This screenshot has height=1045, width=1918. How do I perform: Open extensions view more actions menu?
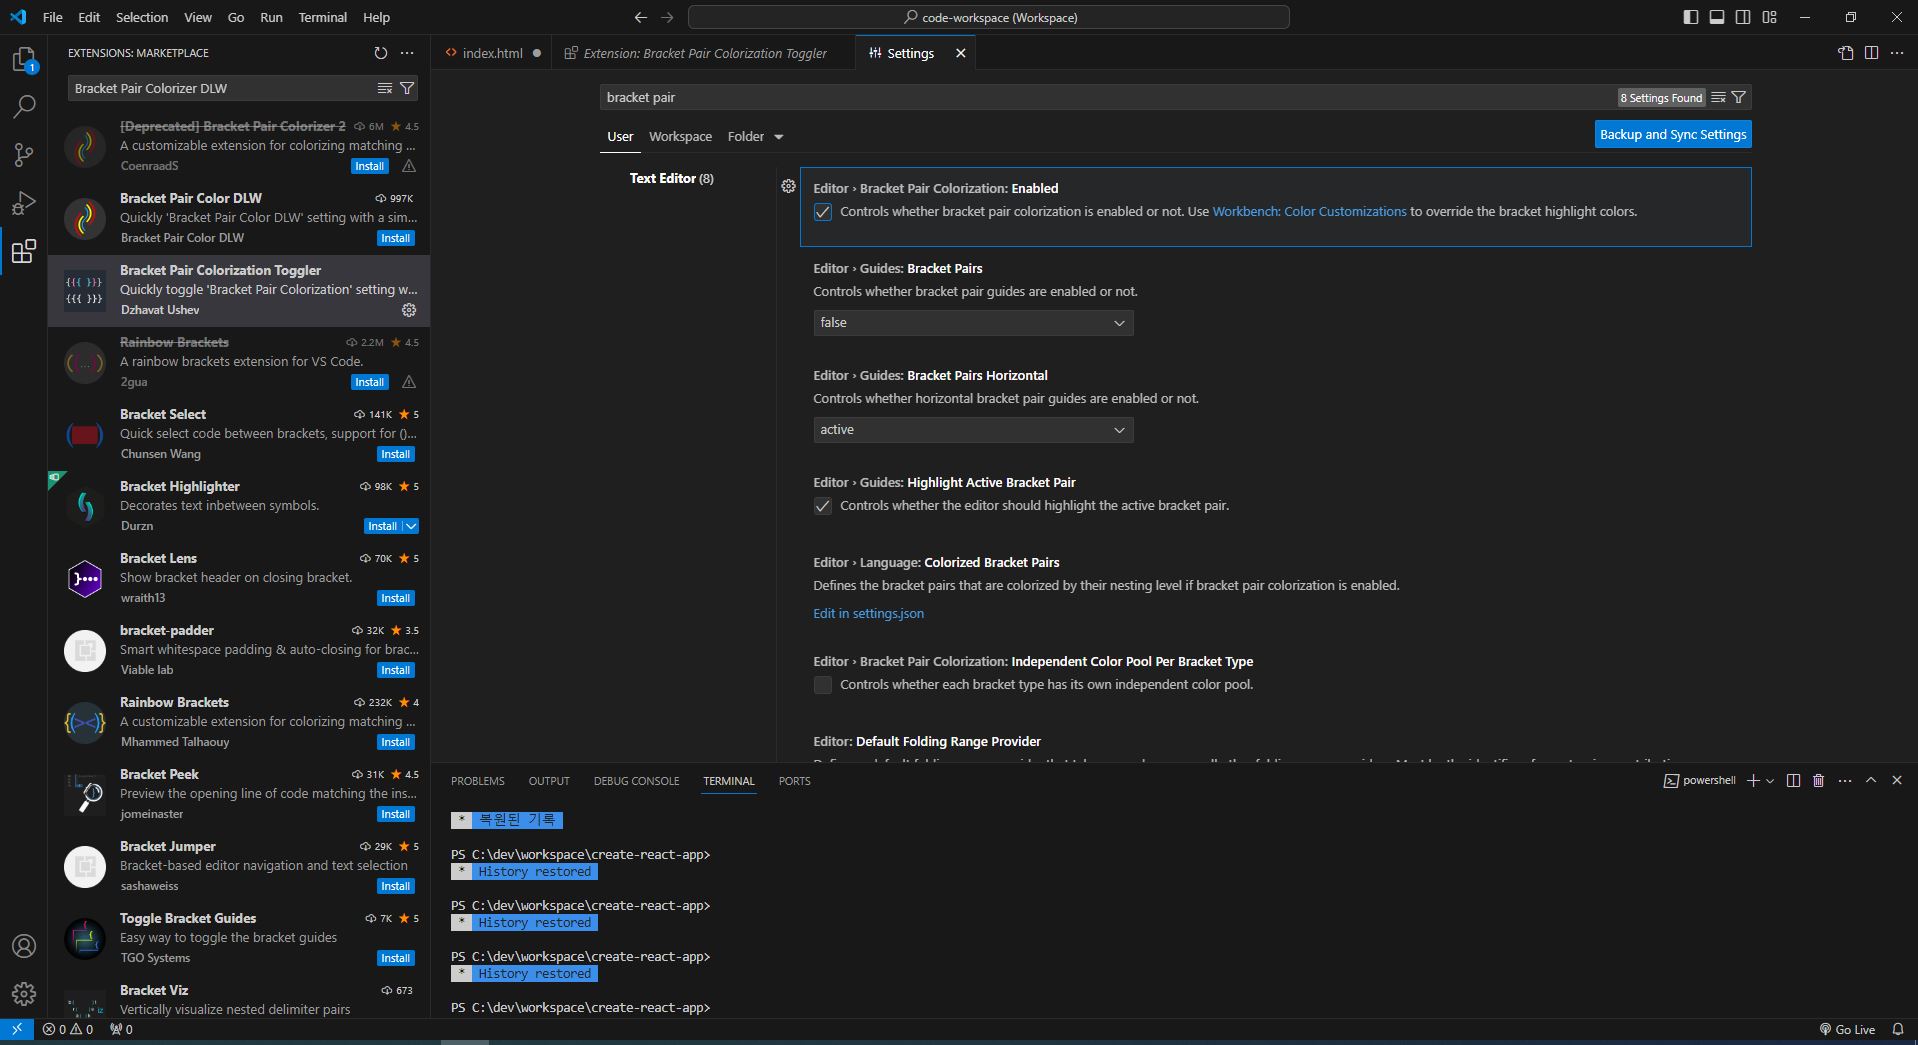[x=407, y=53]
